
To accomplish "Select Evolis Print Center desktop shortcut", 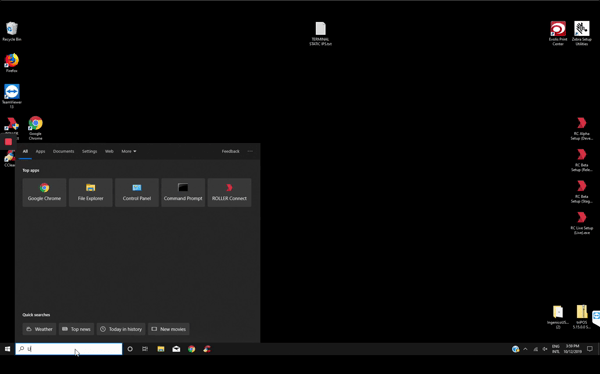I will click(558, 34).
